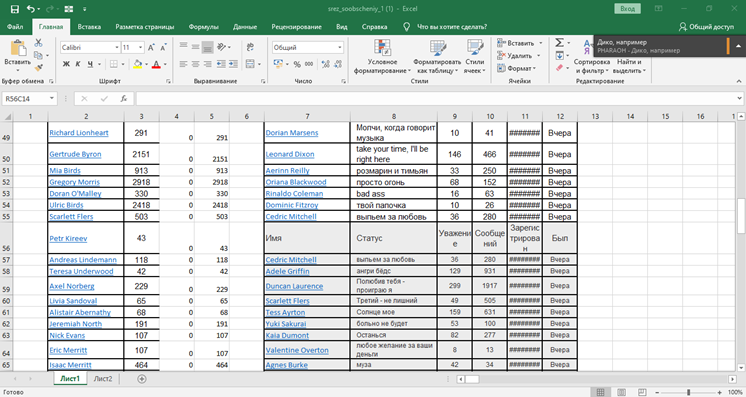746x397 pixels.
Task: Increase font size with large A
Action: tap(151, 48)
